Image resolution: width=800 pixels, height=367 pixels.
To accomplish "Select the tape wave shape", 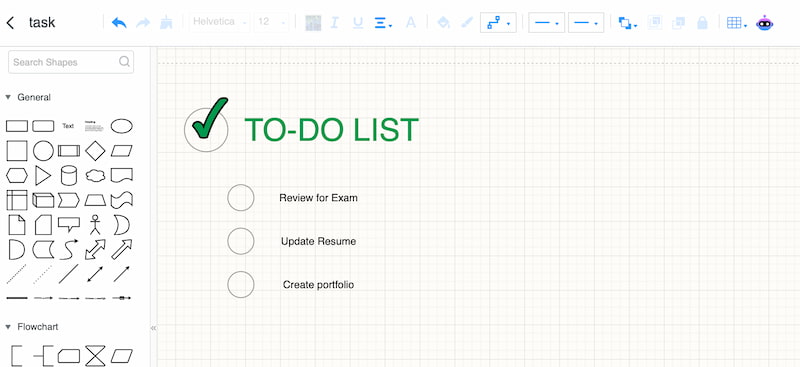I will (x=121, y=200).
